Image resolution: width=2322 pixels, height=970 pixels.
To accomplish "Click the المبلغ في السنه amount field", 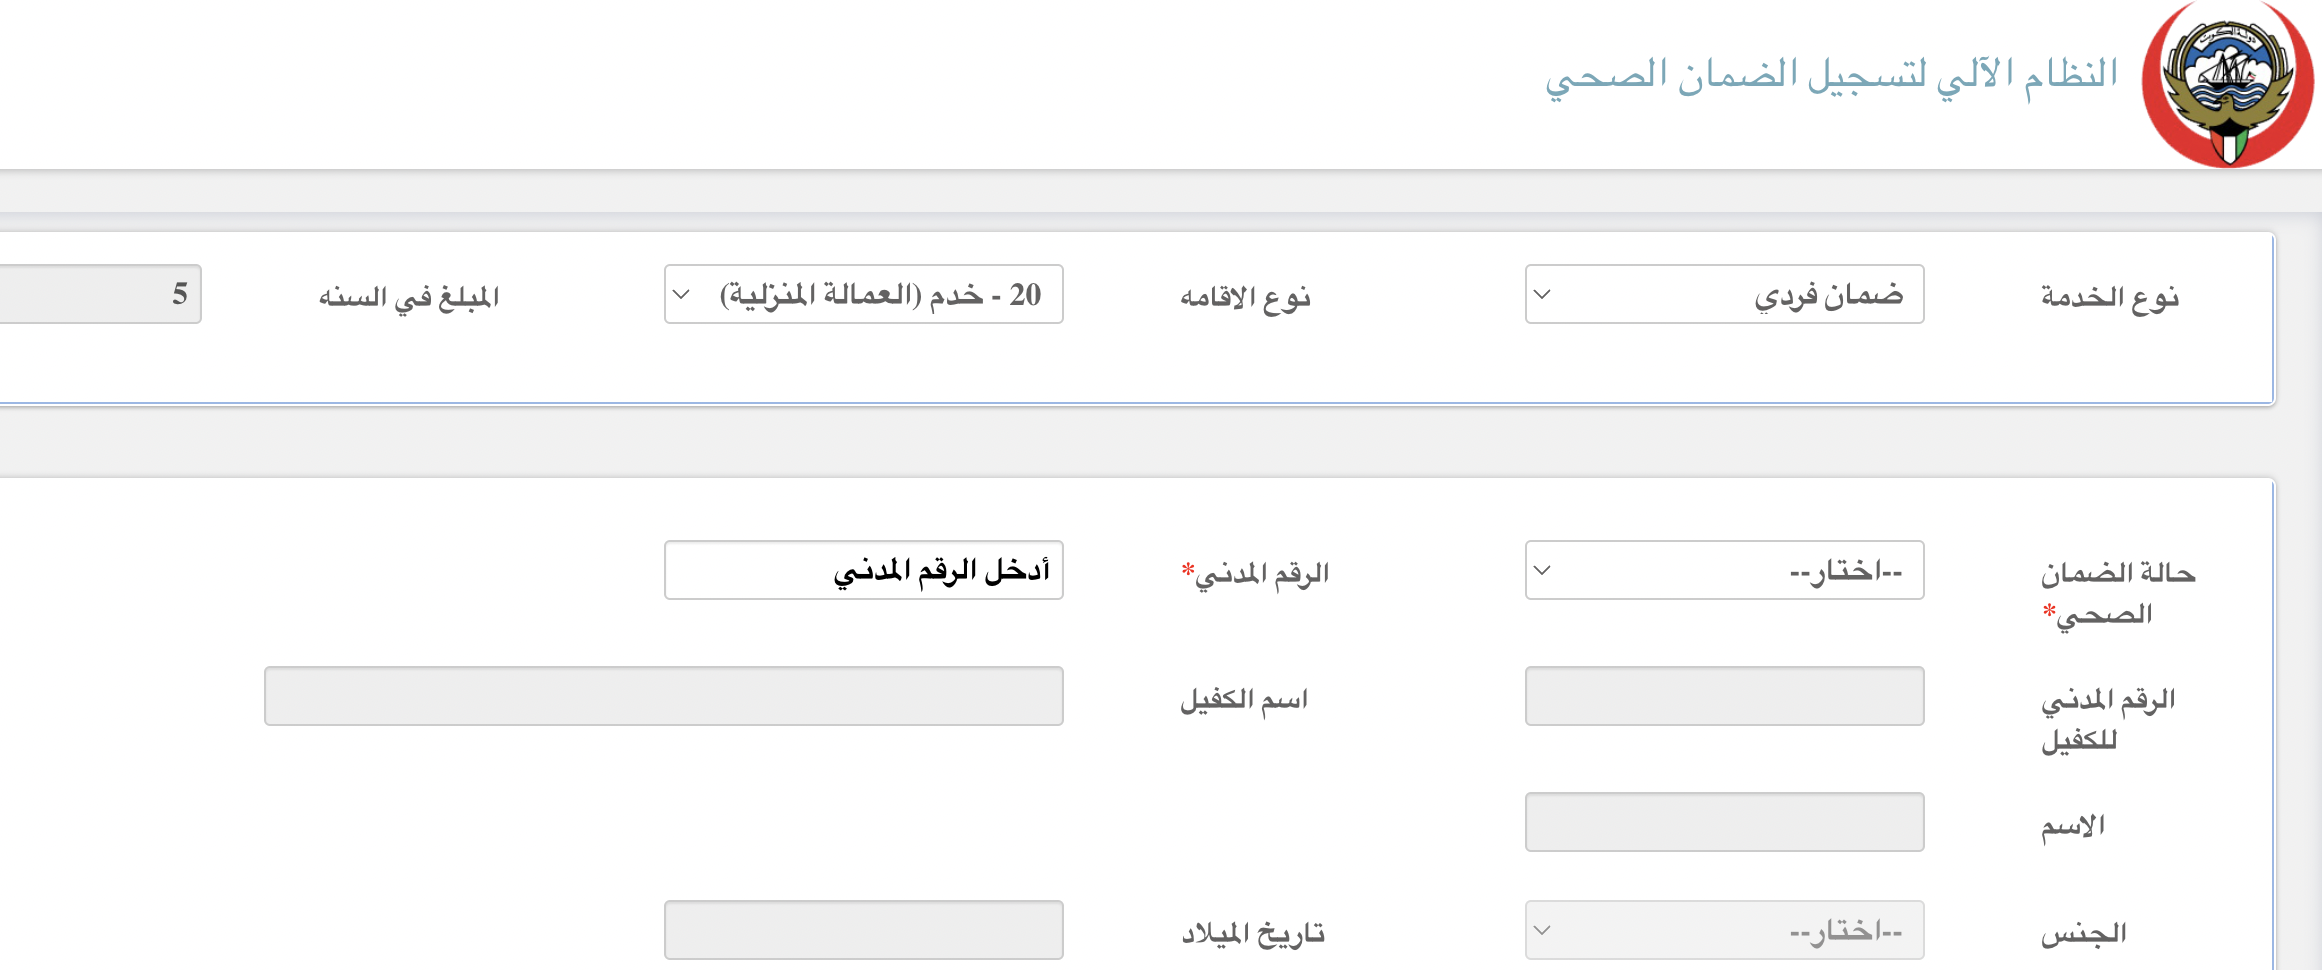I will 100,294.
